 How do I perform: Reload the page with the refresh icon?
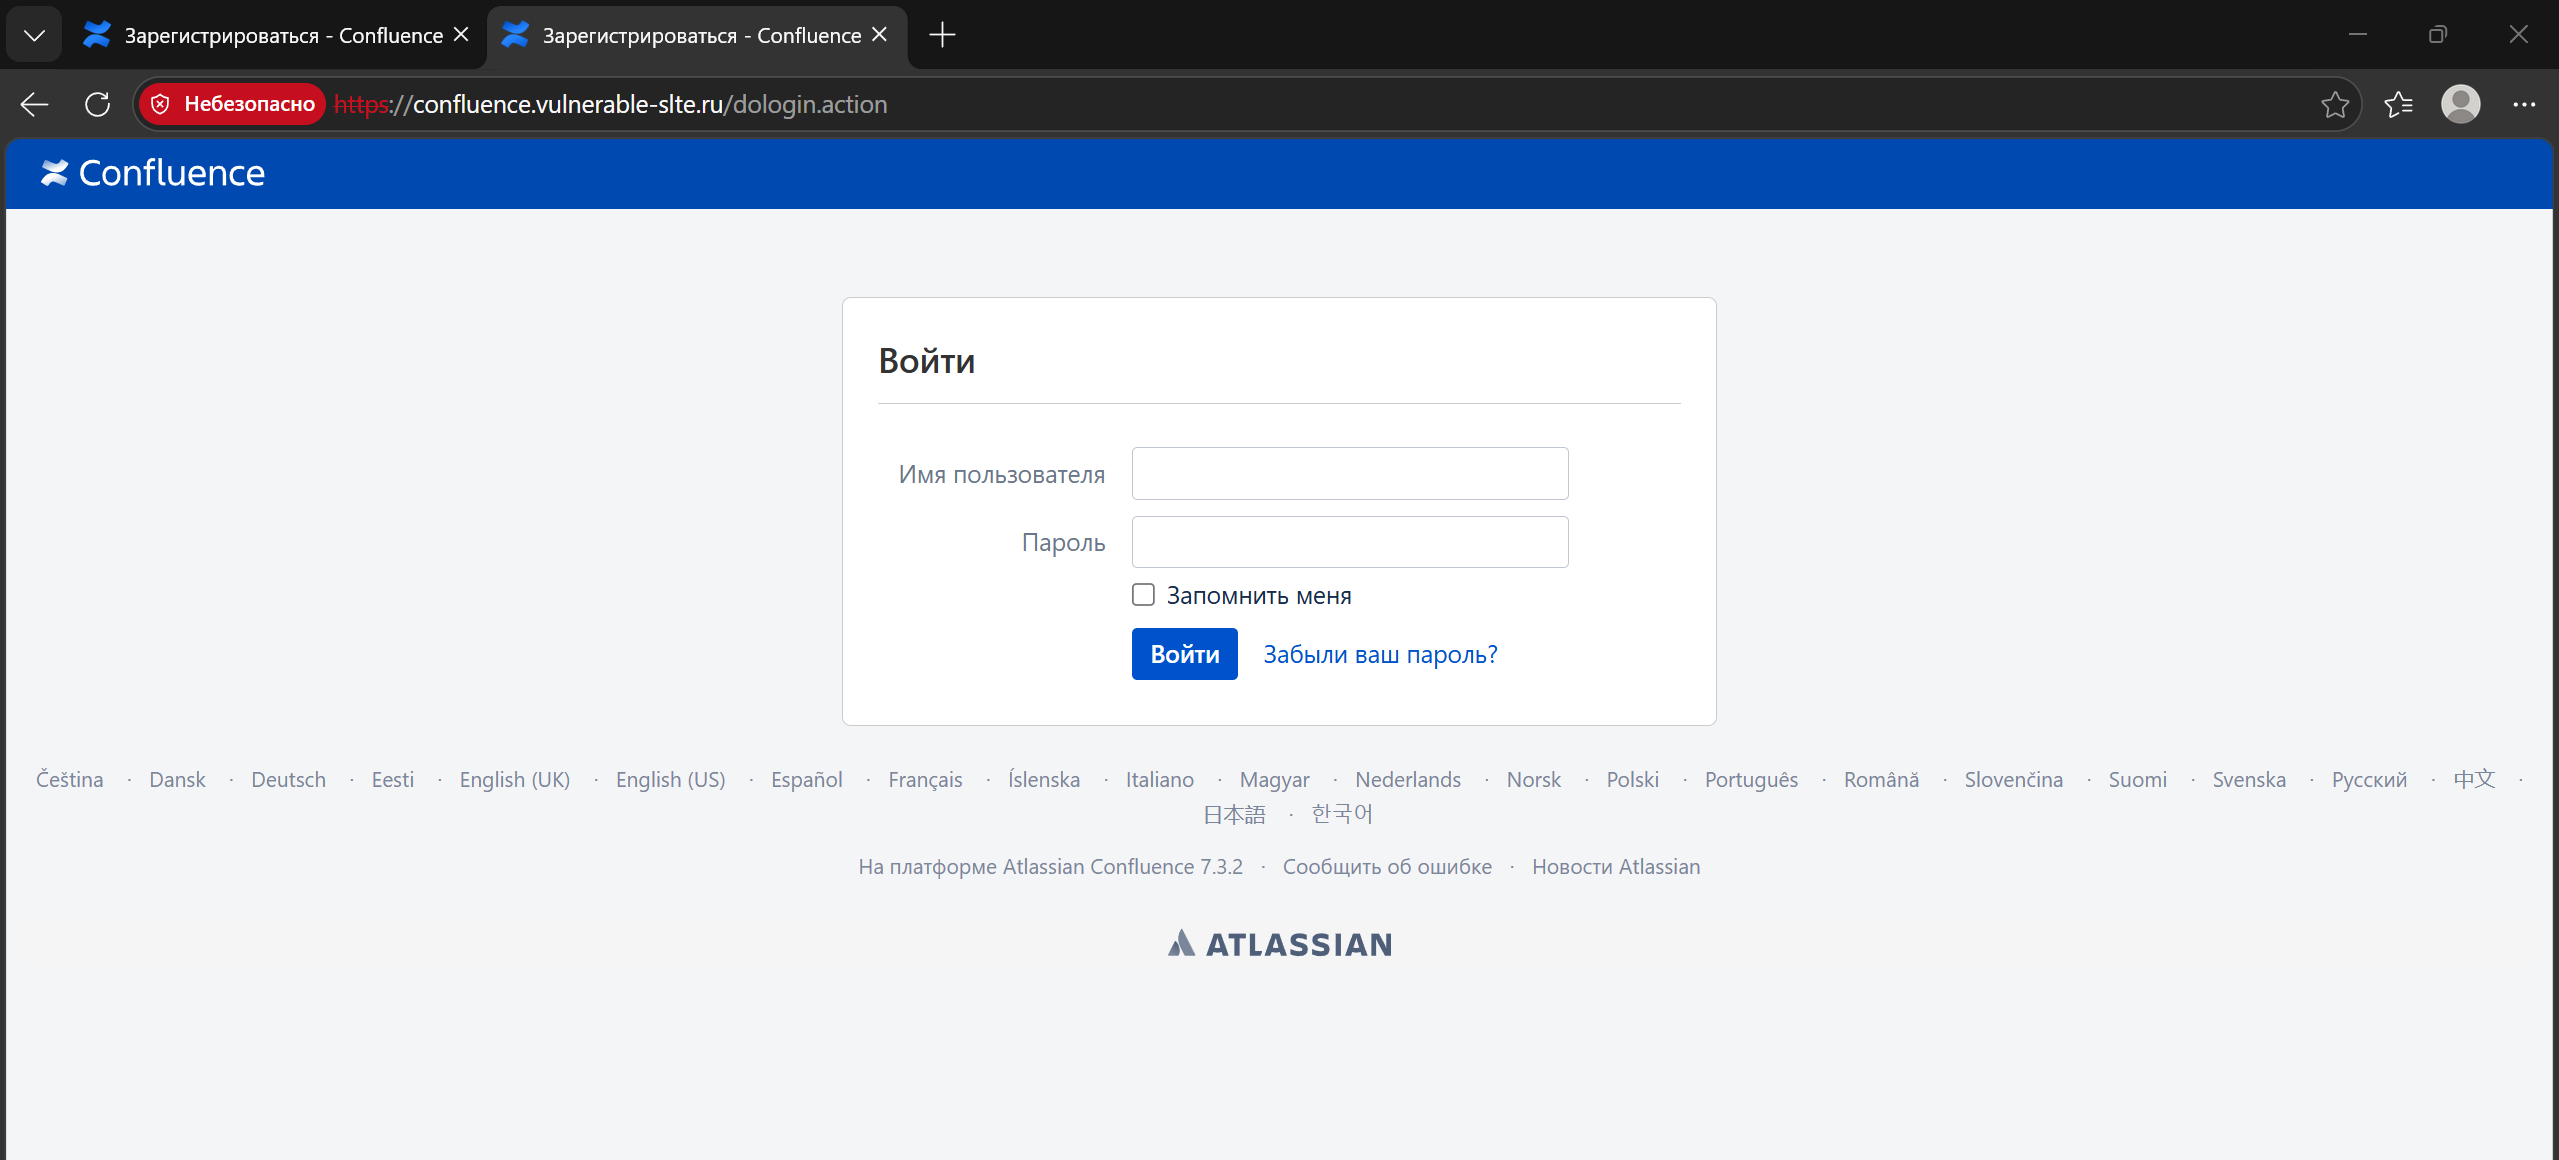(x=97, y=104)
